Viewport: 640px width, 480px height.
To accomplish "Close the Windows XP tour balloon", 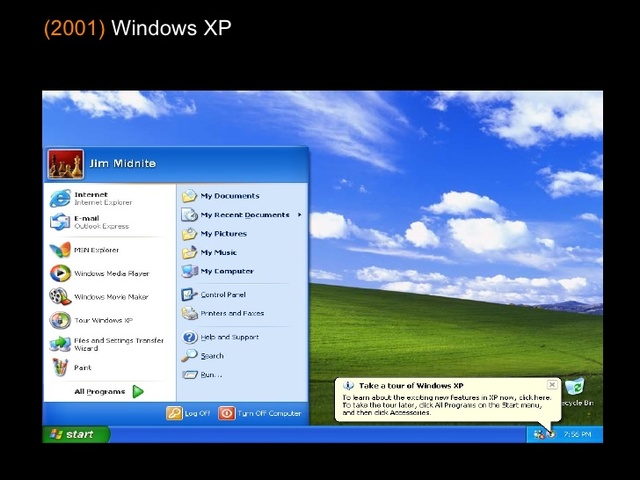I will pyautogui.click(x=552, y=384).
